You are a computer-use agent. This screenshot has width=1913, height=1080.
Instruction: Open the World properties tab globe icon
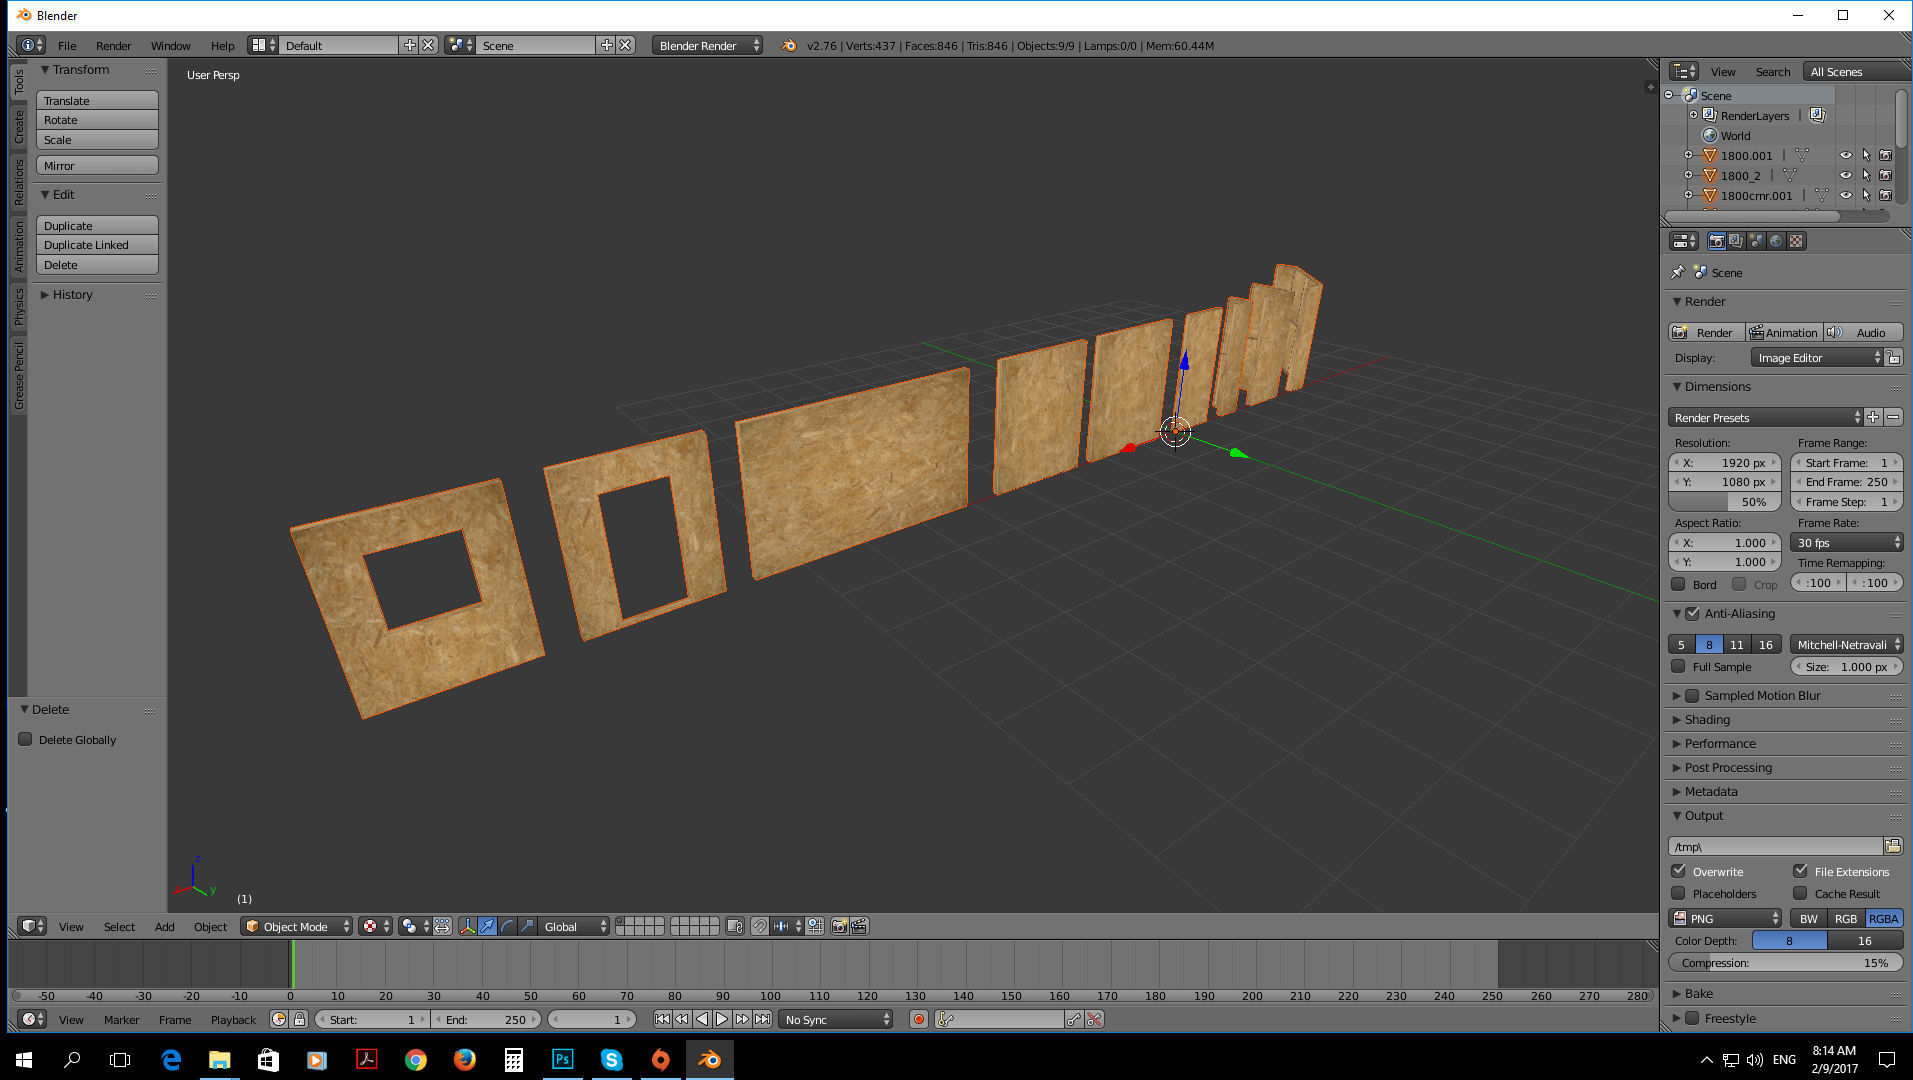(1776, 241)
